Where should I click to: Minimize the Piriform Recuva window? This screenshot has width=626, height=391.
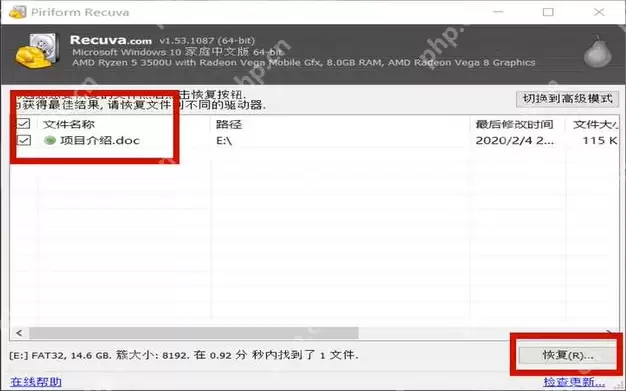pos(497,12)
